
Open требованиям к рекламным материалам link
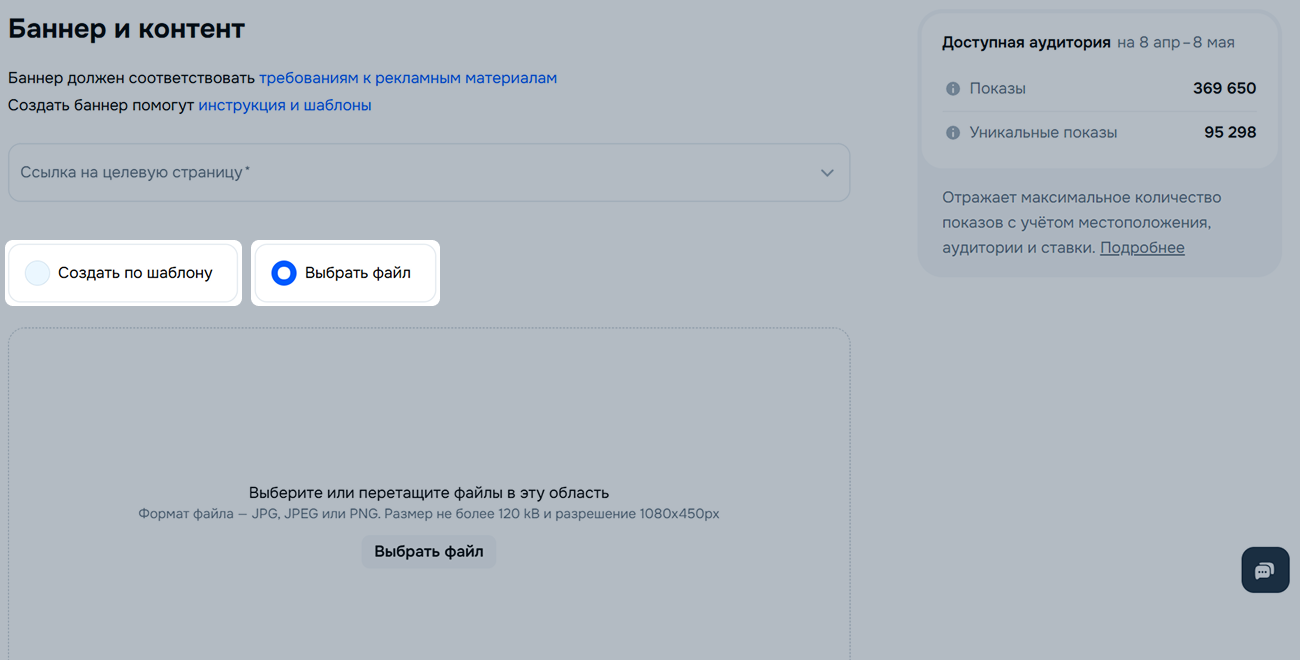point(407,78)
